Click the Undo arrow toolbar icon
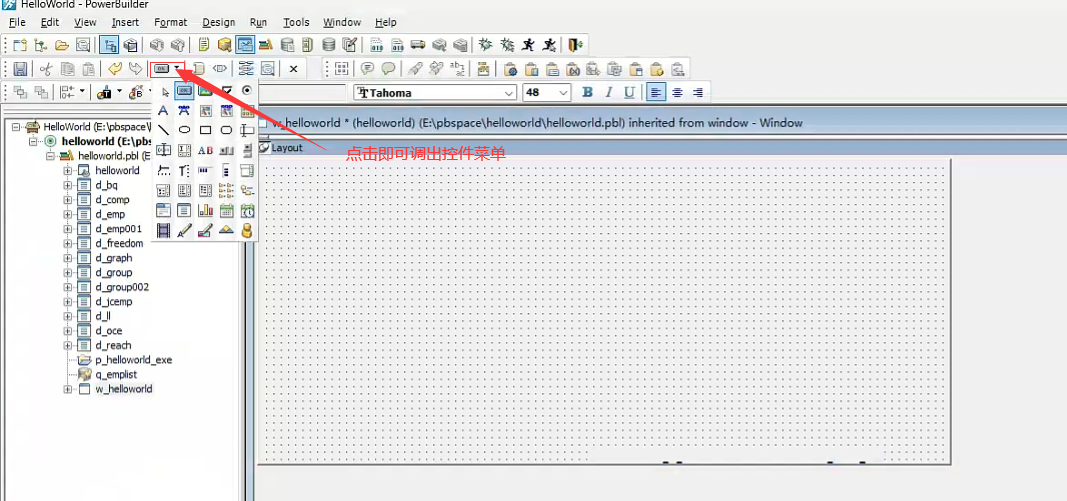Viewport: 1067px width, 501px height. tap(115, 69)
